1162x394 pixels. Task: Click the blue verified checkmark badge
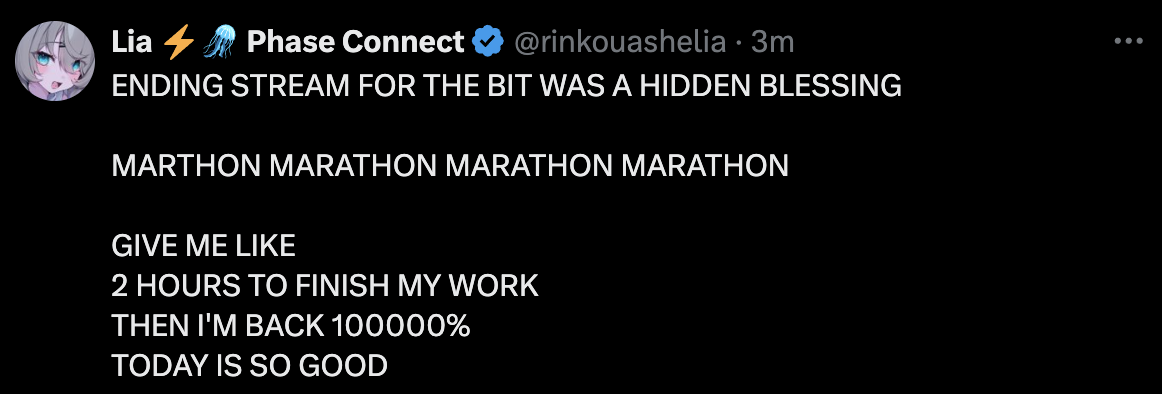(488, 43)
